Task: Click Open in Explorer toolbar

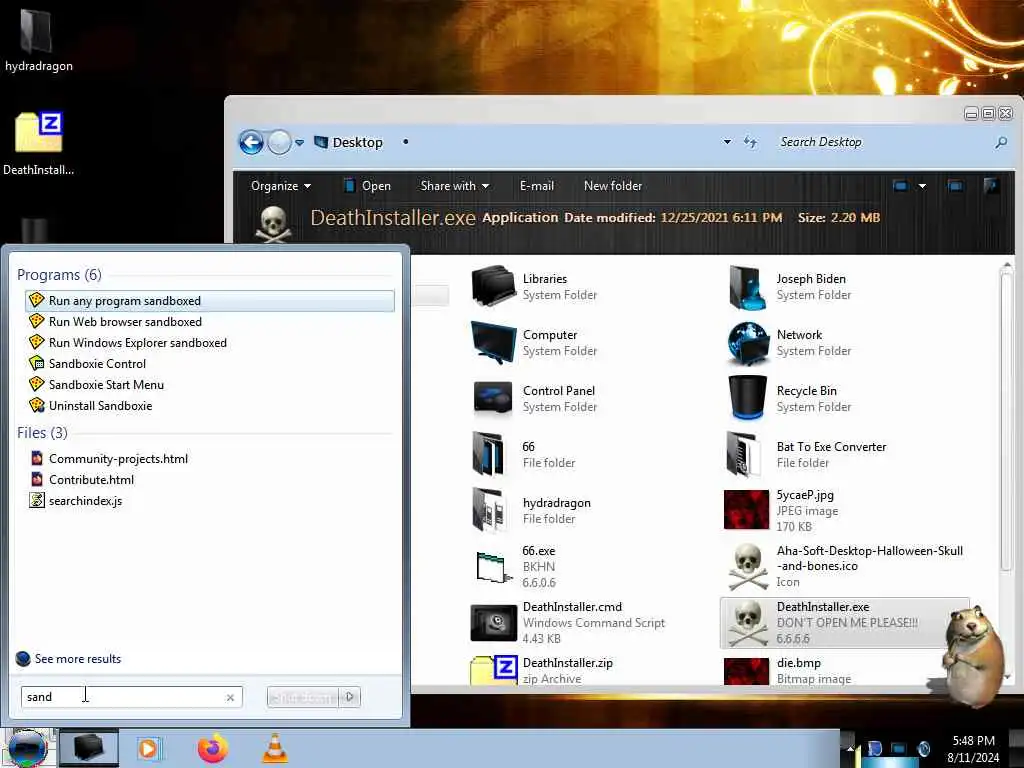Action: tap(368, 186)
